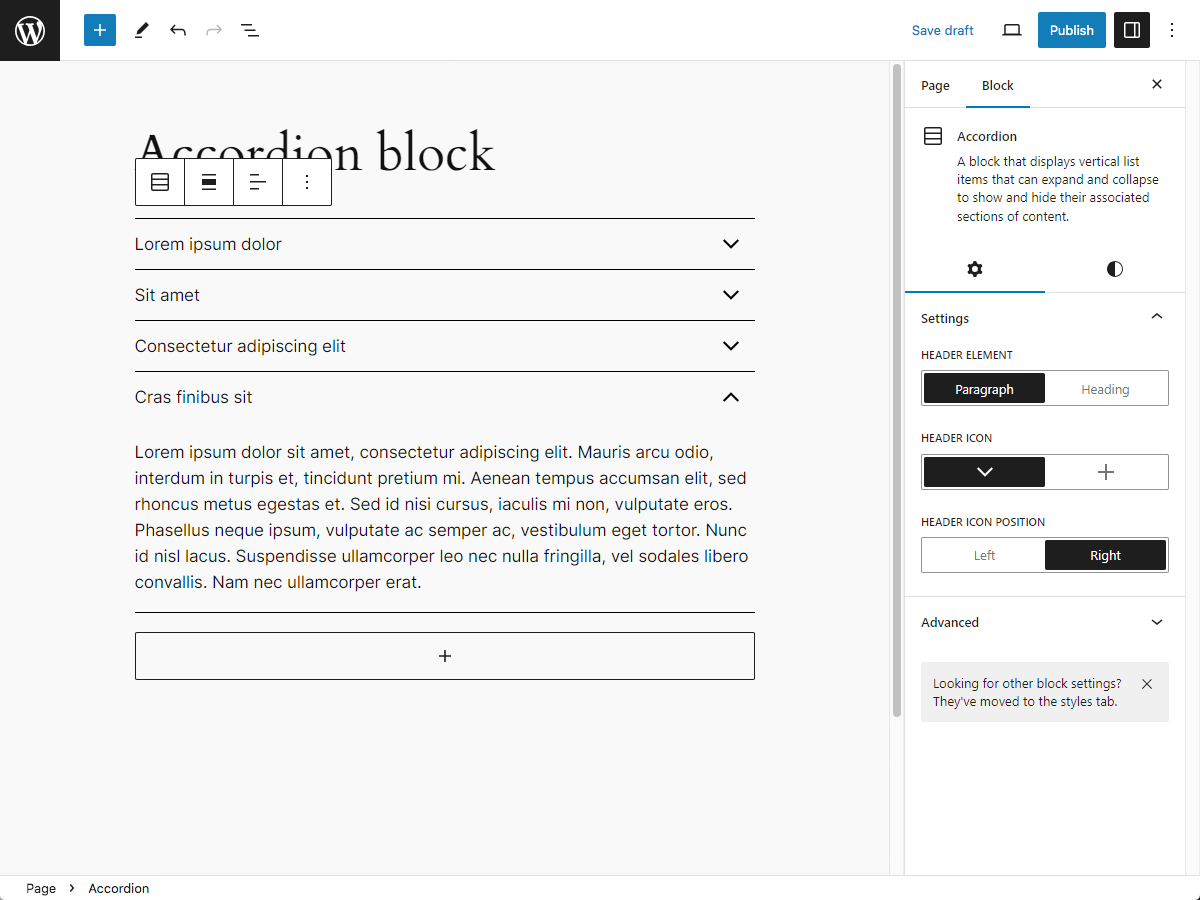Screen dimensions: 1200x900
Task: Set Header Element to Heading
Action: pyautogui.click(x=1105, y=389)
